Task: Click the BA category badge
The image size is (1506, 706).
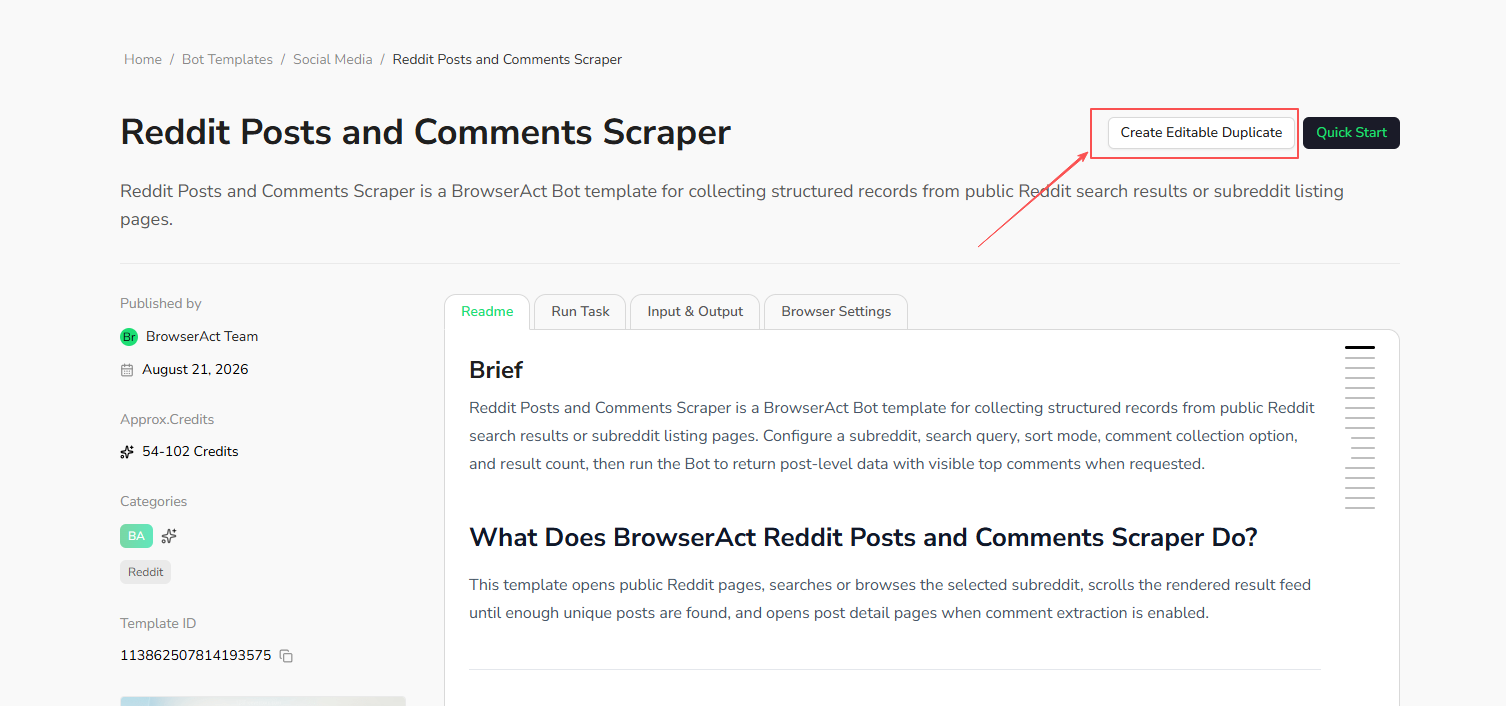Action: pyautogui.click(x=136, y=536)
